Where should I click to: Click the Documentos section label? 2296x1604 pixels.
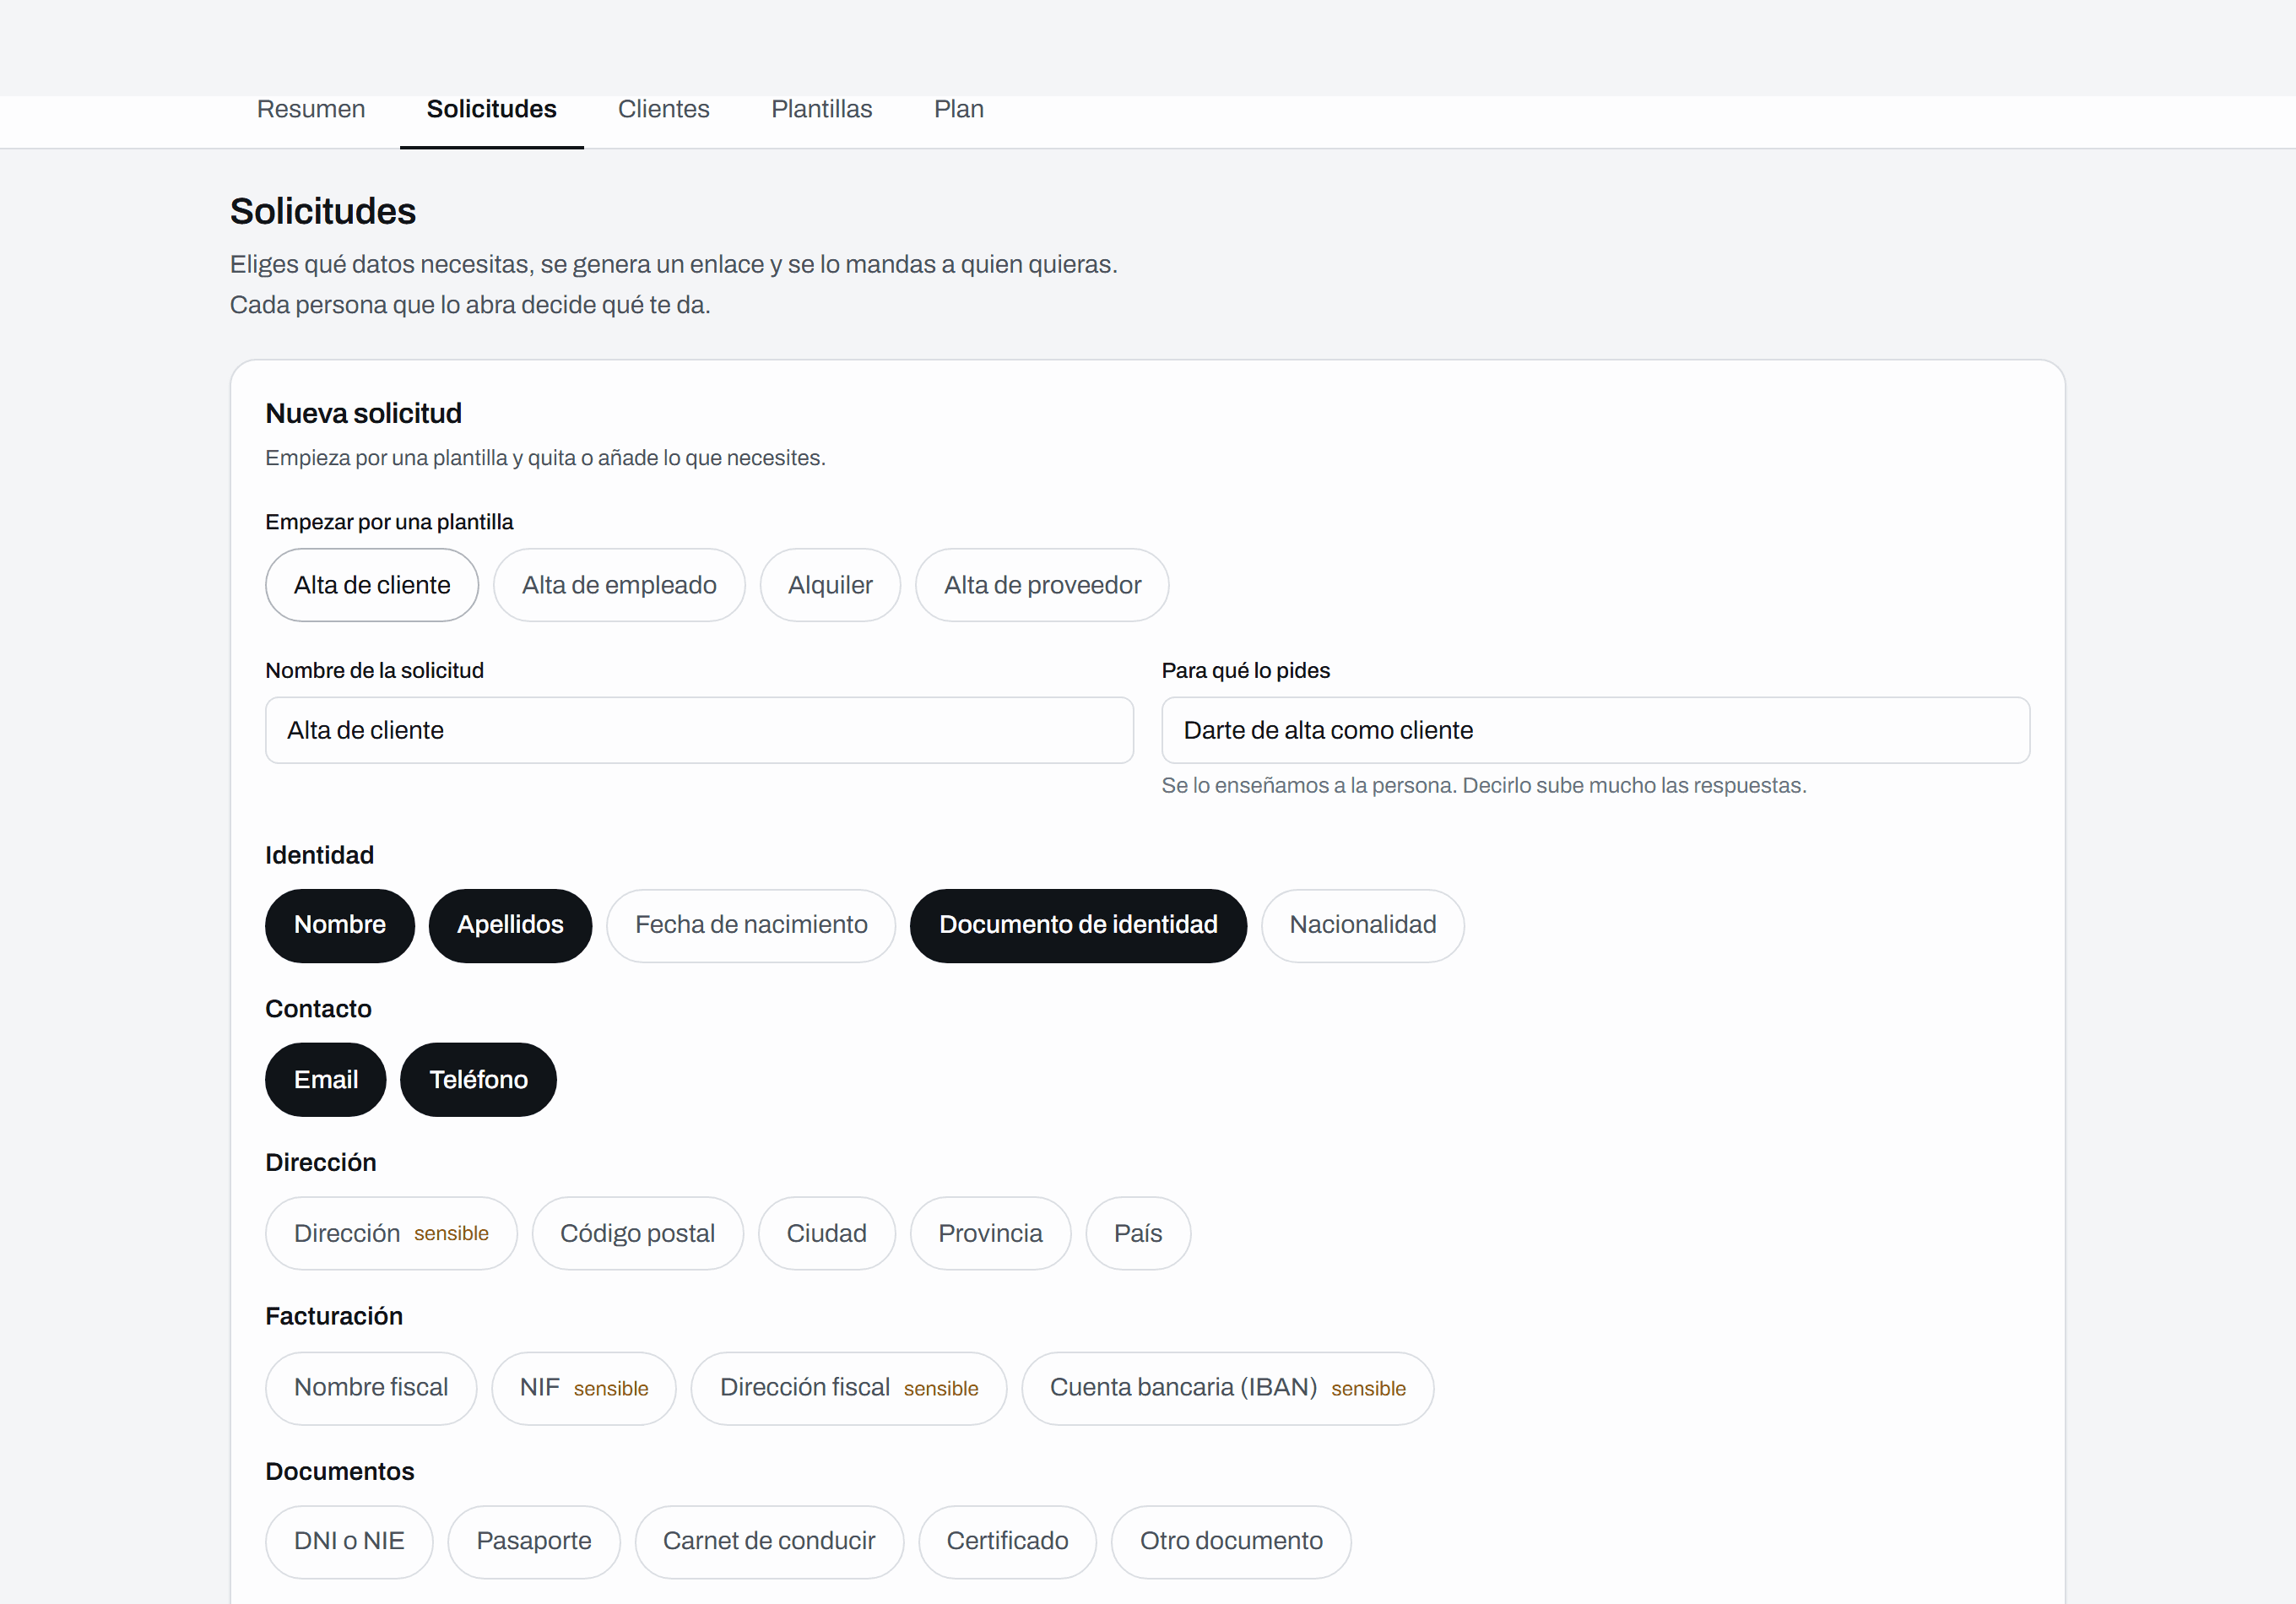[339, 1471]
